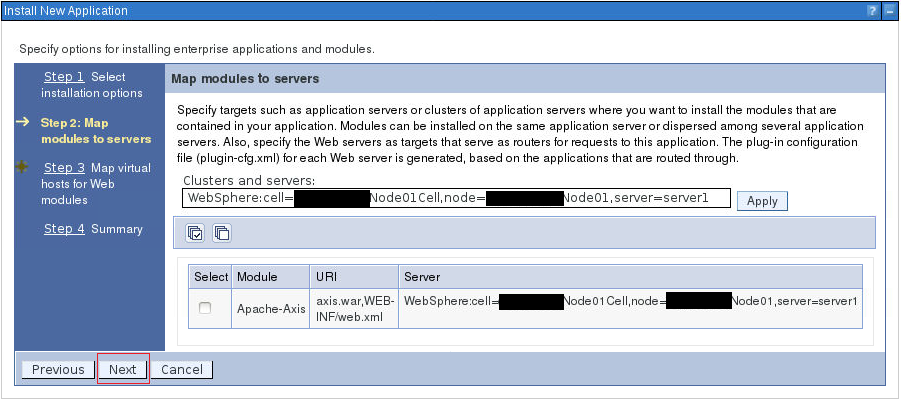Click the axis.war,WEB-INF/web.xml URI cell
Viewport: 906px width, 399px height.
355,309
